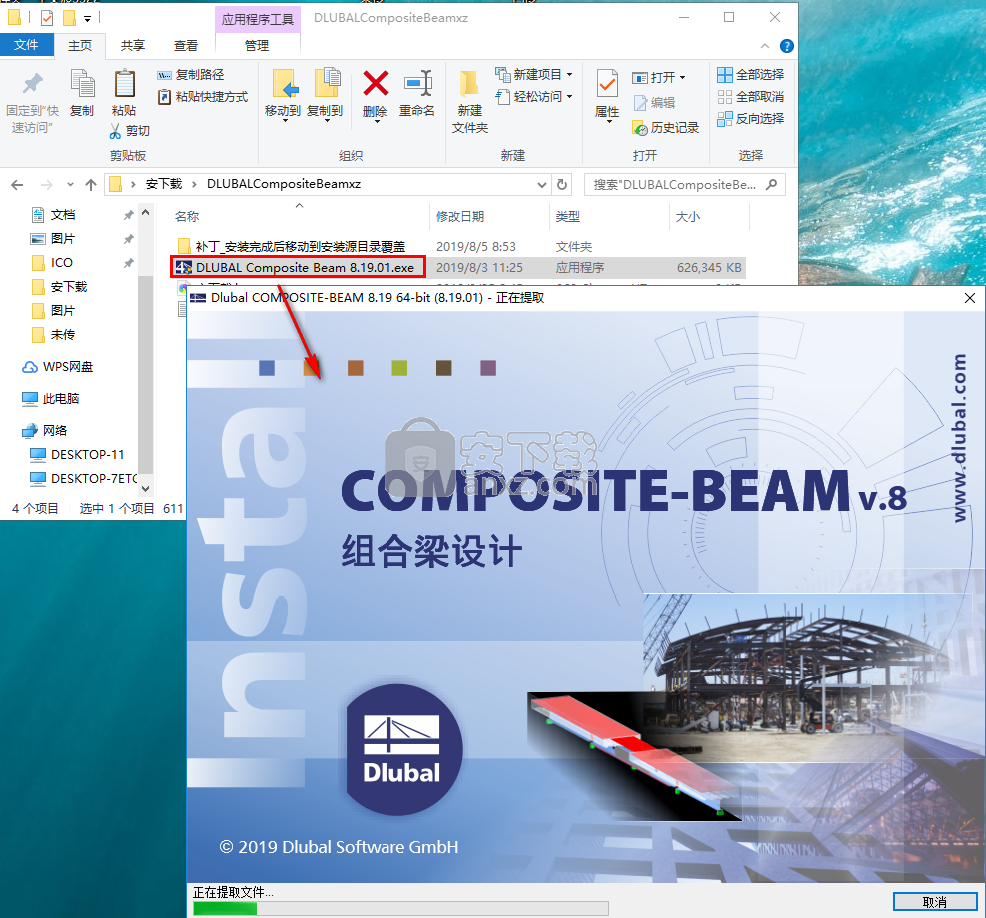Click Move to (移动到) icon
The width and height of the screenshot is (986, 918).
pos(284,84)
